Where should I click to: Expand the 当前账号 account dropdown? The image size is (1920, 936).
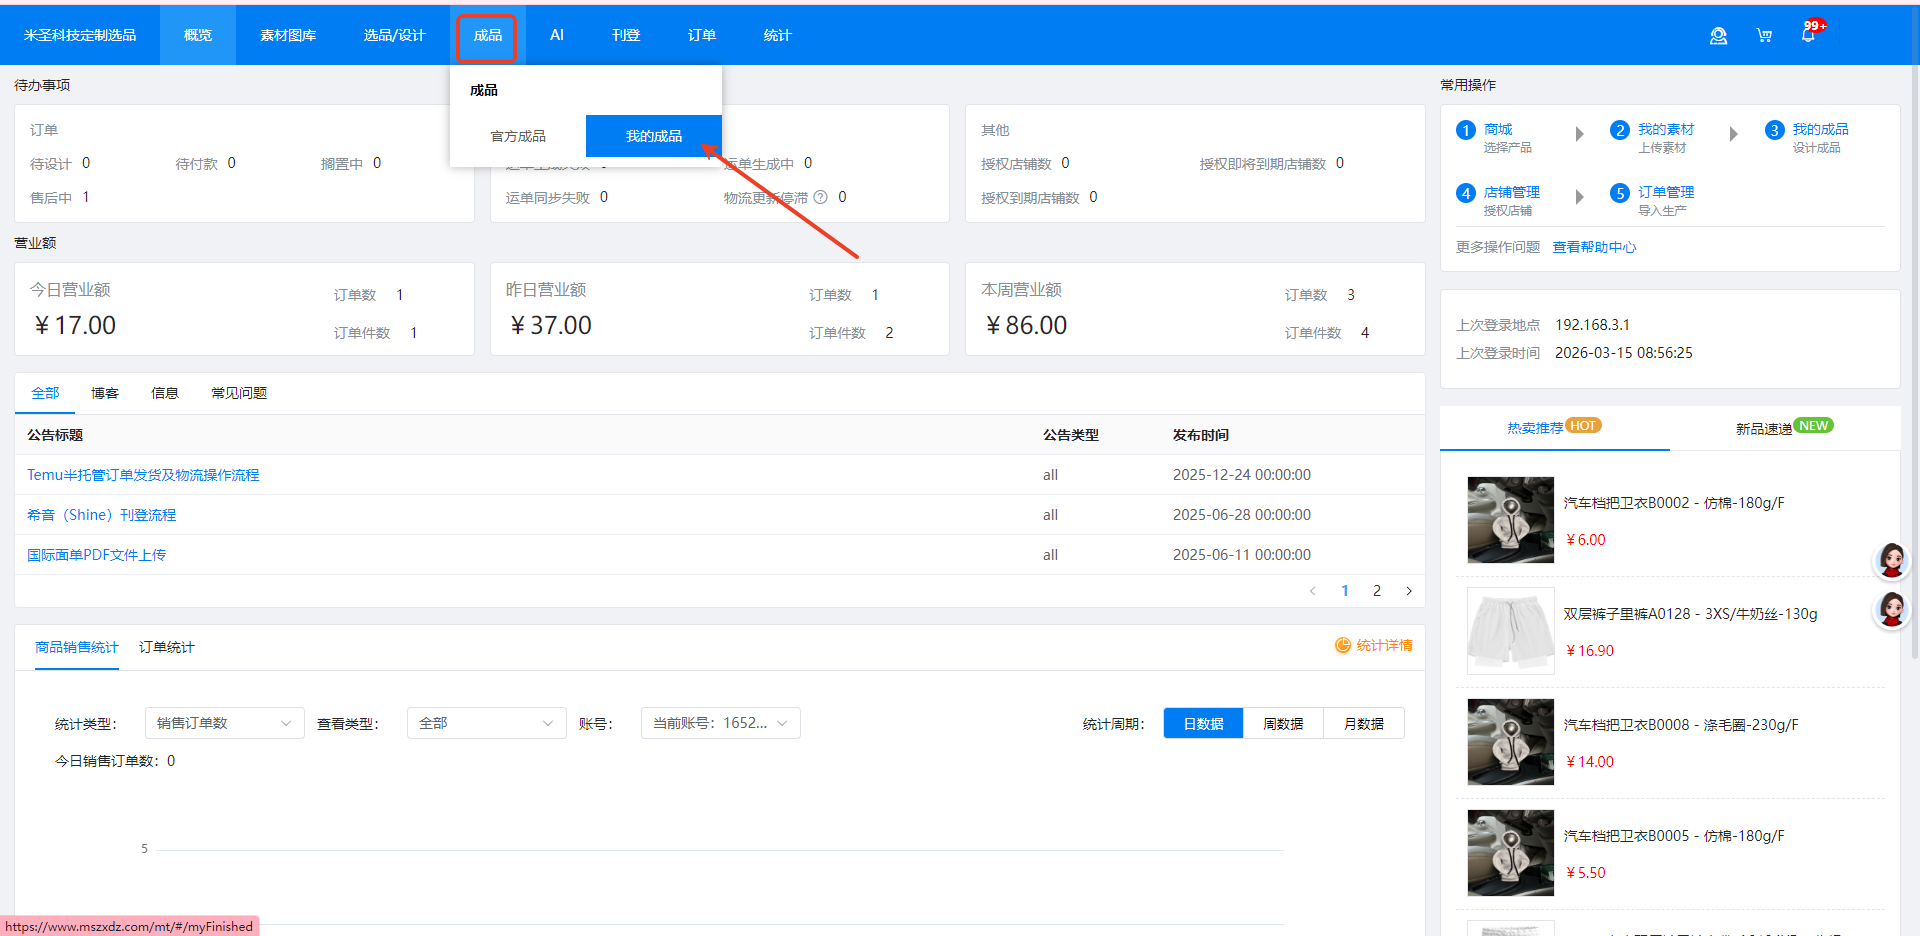tap(720, 723)
